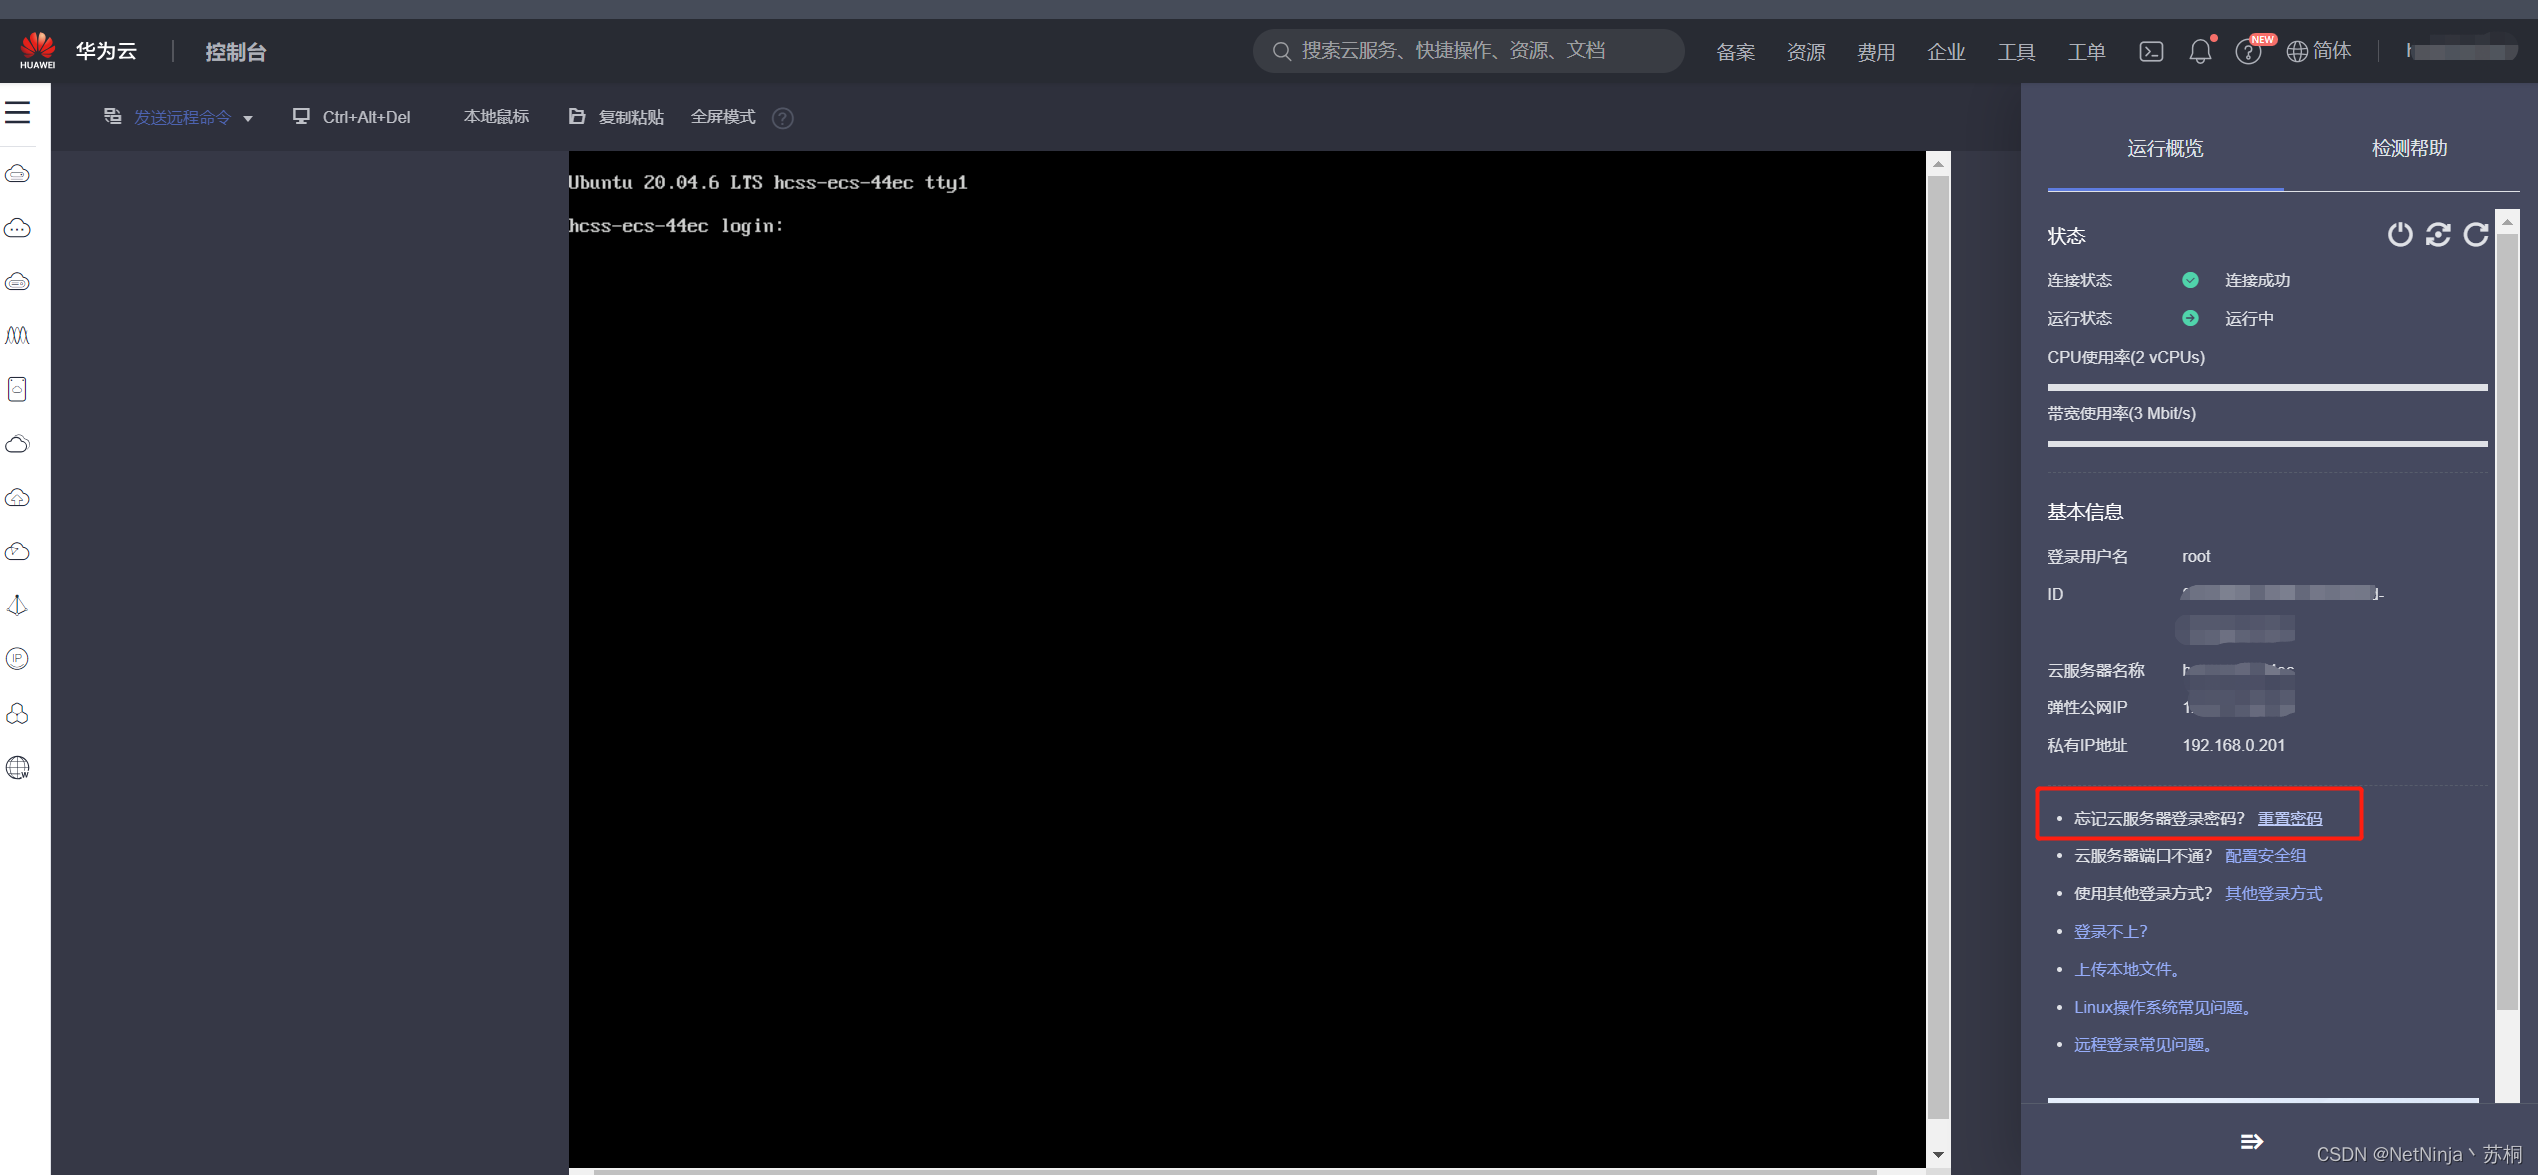
Task: Toggle 全屏模式 fullscreen mode
Action: pyautogui.click(x=722, y=117)
